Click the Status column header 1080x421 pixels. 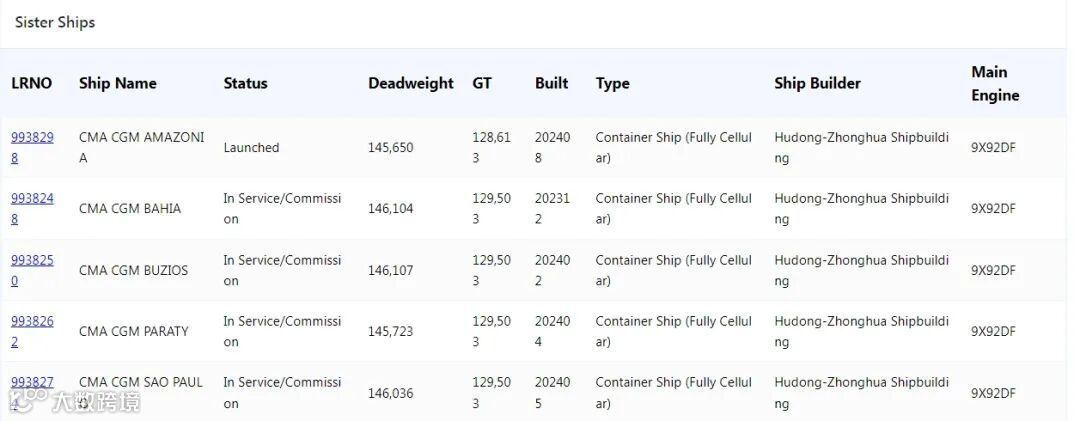pos(245,83)
